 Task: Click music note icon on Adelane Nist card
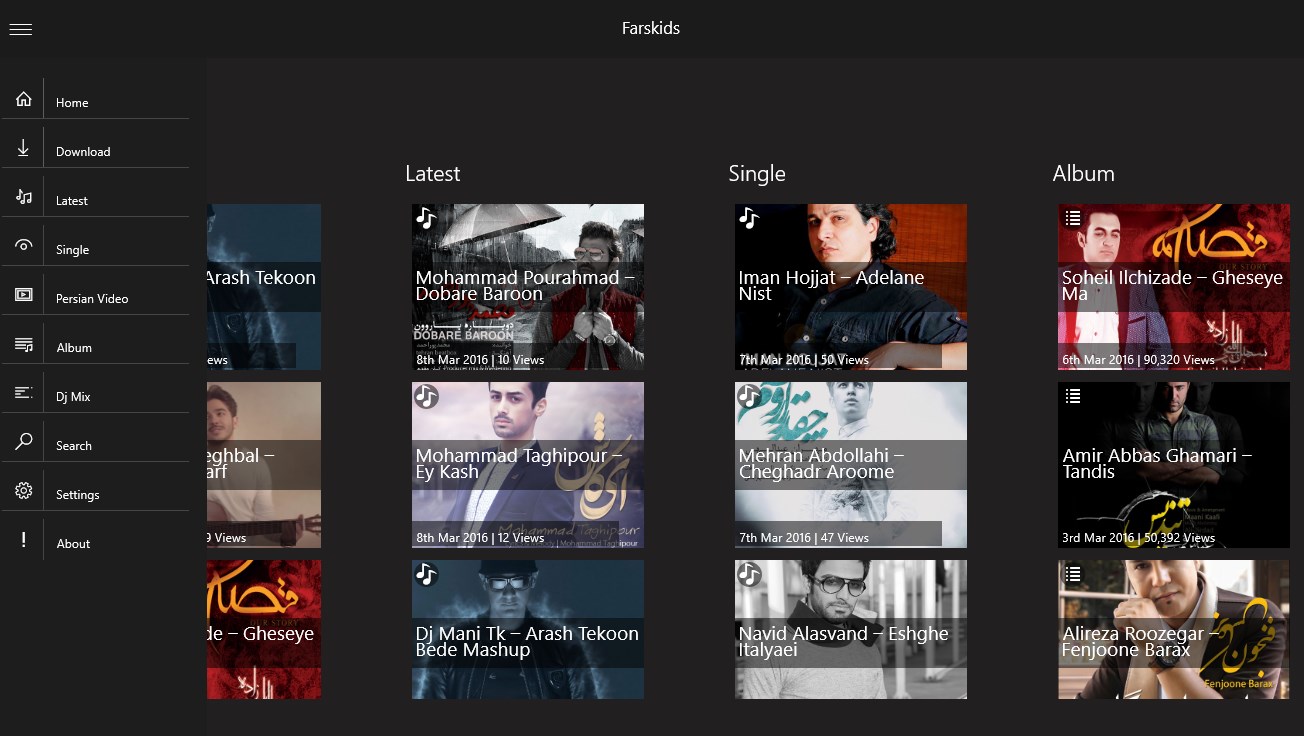tap(749, 218)
